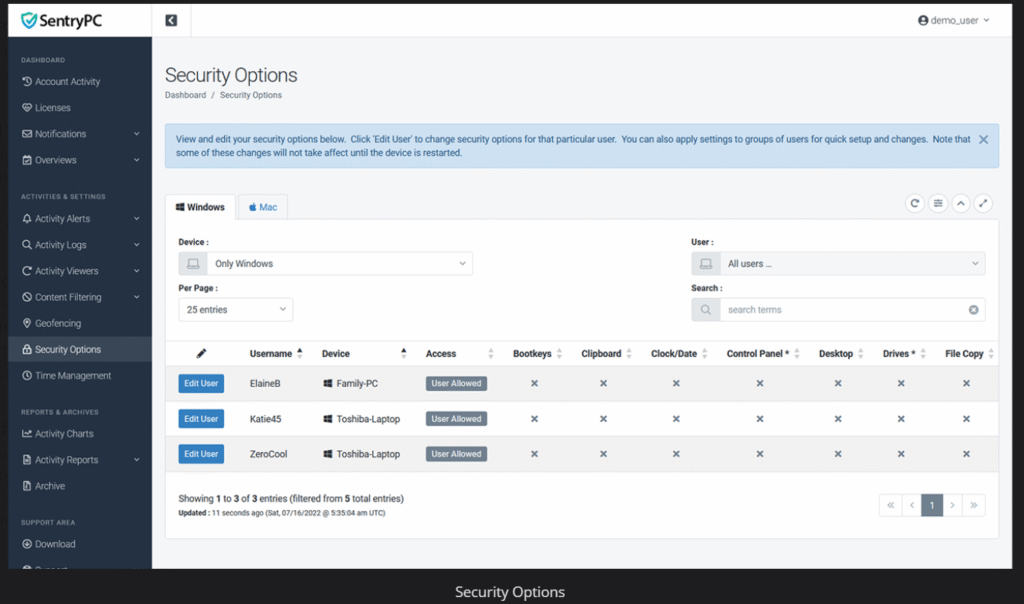Toggle Clipboard setting for ZeroCool
Viewport: 1024px width, 604px height.
pyautogui.click(x=603, y=453)
